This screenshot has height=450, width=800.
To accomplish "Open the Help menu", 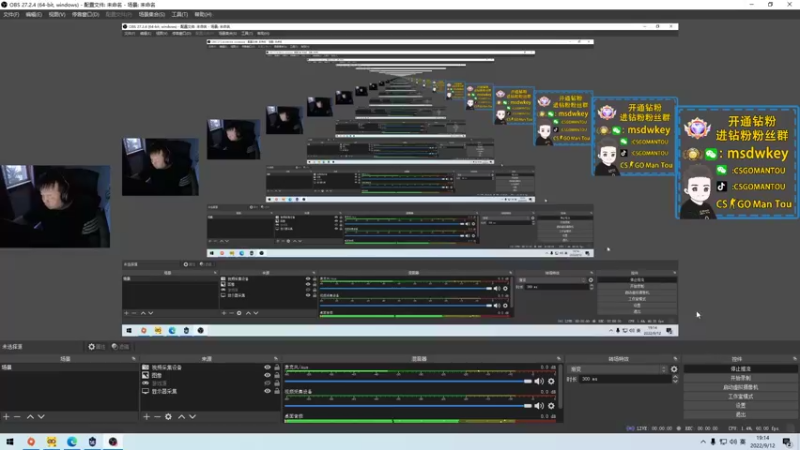I will click(203, 14).
